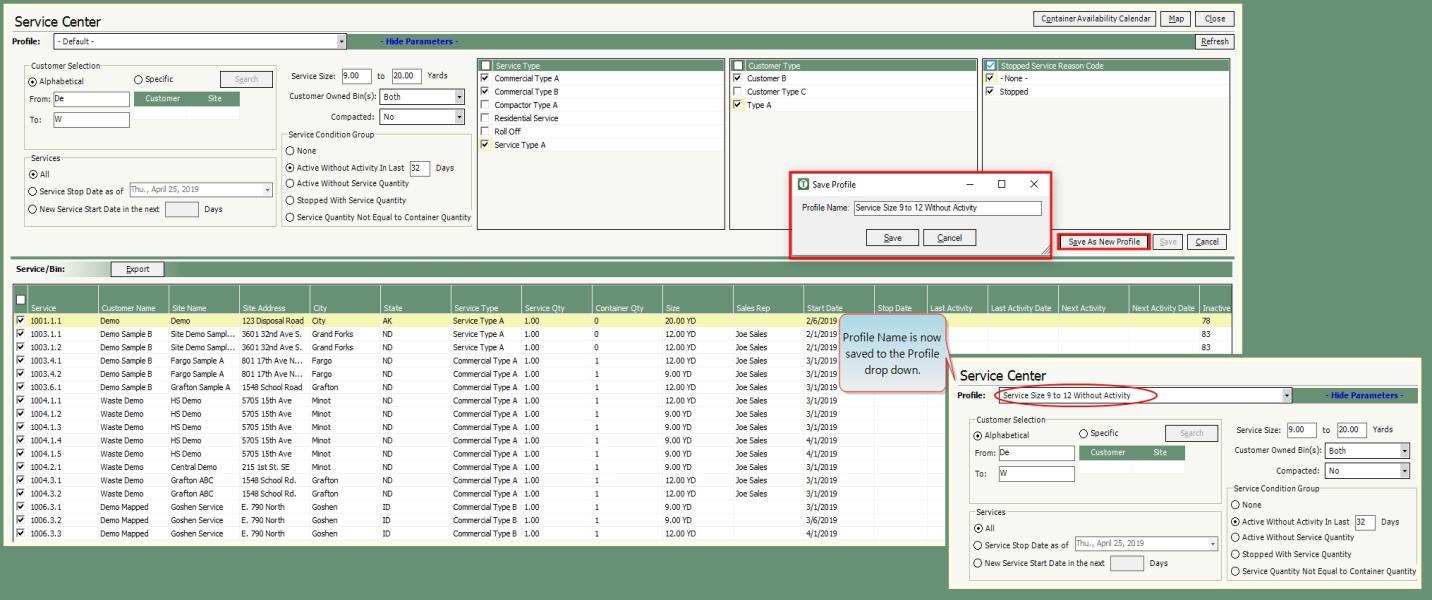
Task: Toggle the Service Type header select-all checkbox
Action: click(486, 66)
